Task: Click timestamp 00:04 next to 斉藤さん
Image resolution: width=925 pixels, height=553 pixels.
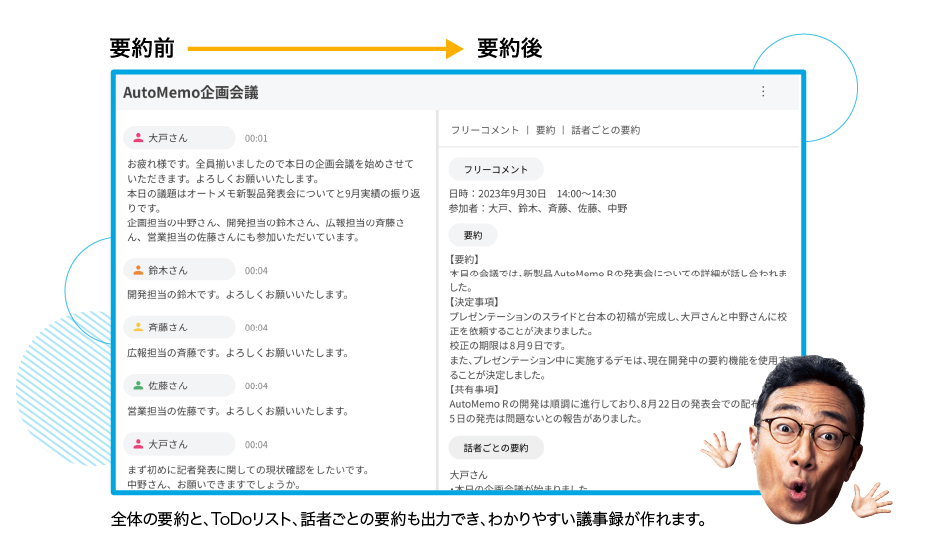Action: [x=256, y=327]
